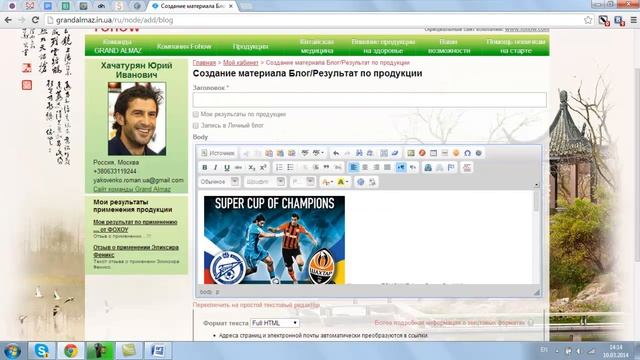Open the Мой кабинет breadcrumb link
Screen dimensions: 640x360
(x=241, y=63)
